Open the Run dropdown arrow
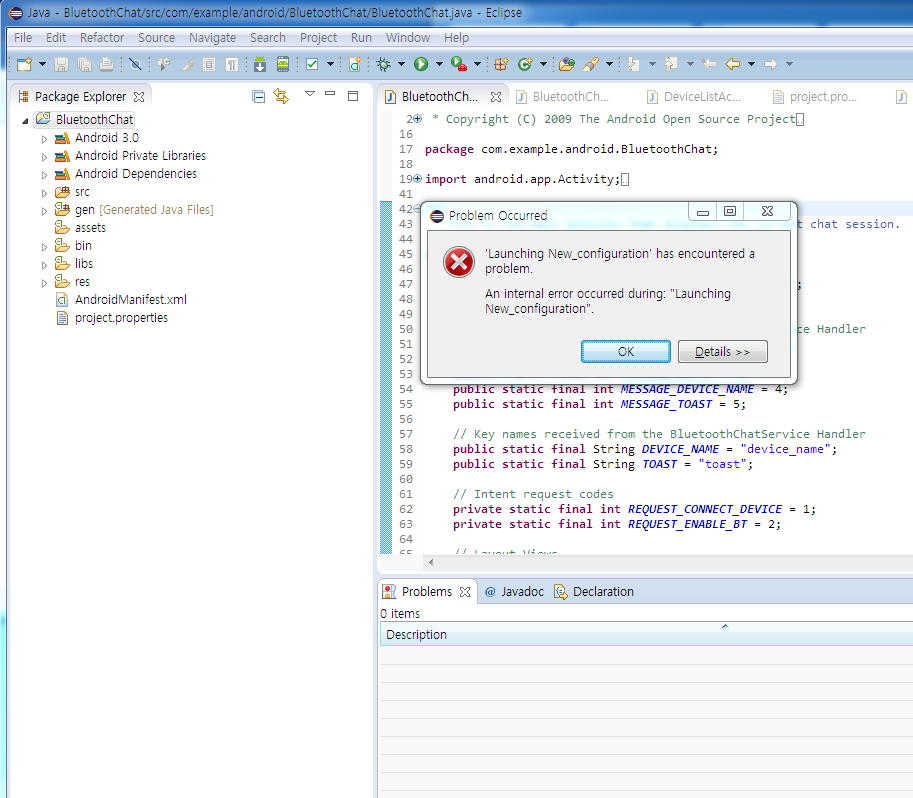Viewport: 913px width, 798px height. click(x=439, y=64)
